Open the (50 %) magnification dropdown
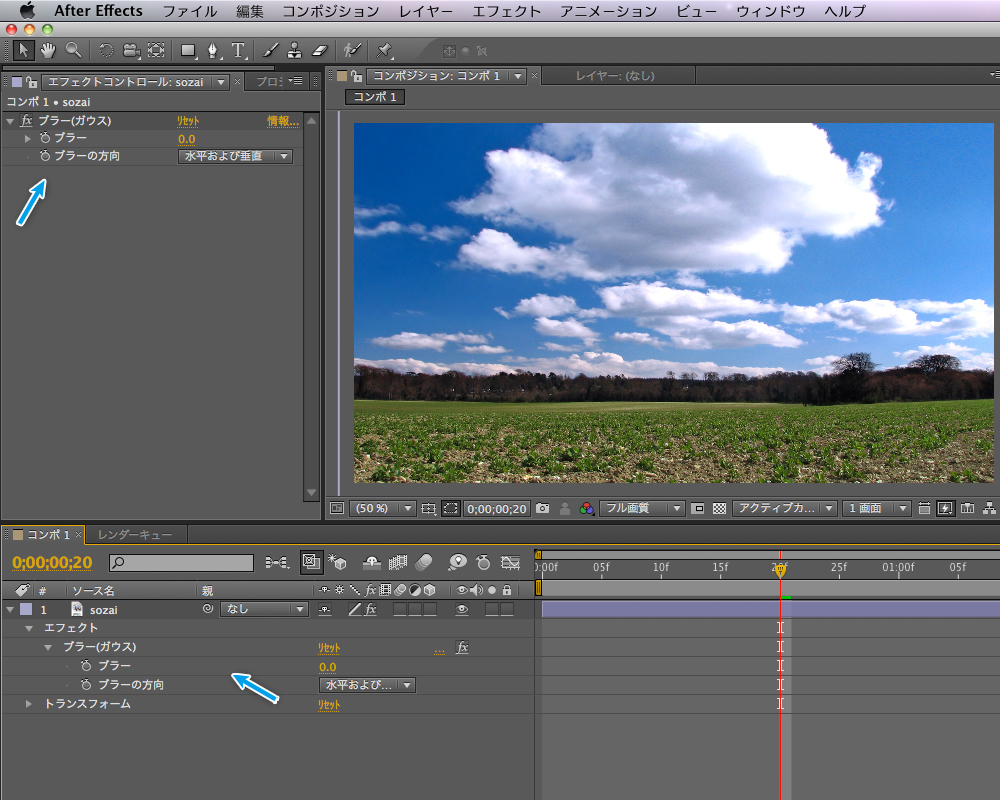The height and width of the screenshot is (800, 1000). pos(384,508)
